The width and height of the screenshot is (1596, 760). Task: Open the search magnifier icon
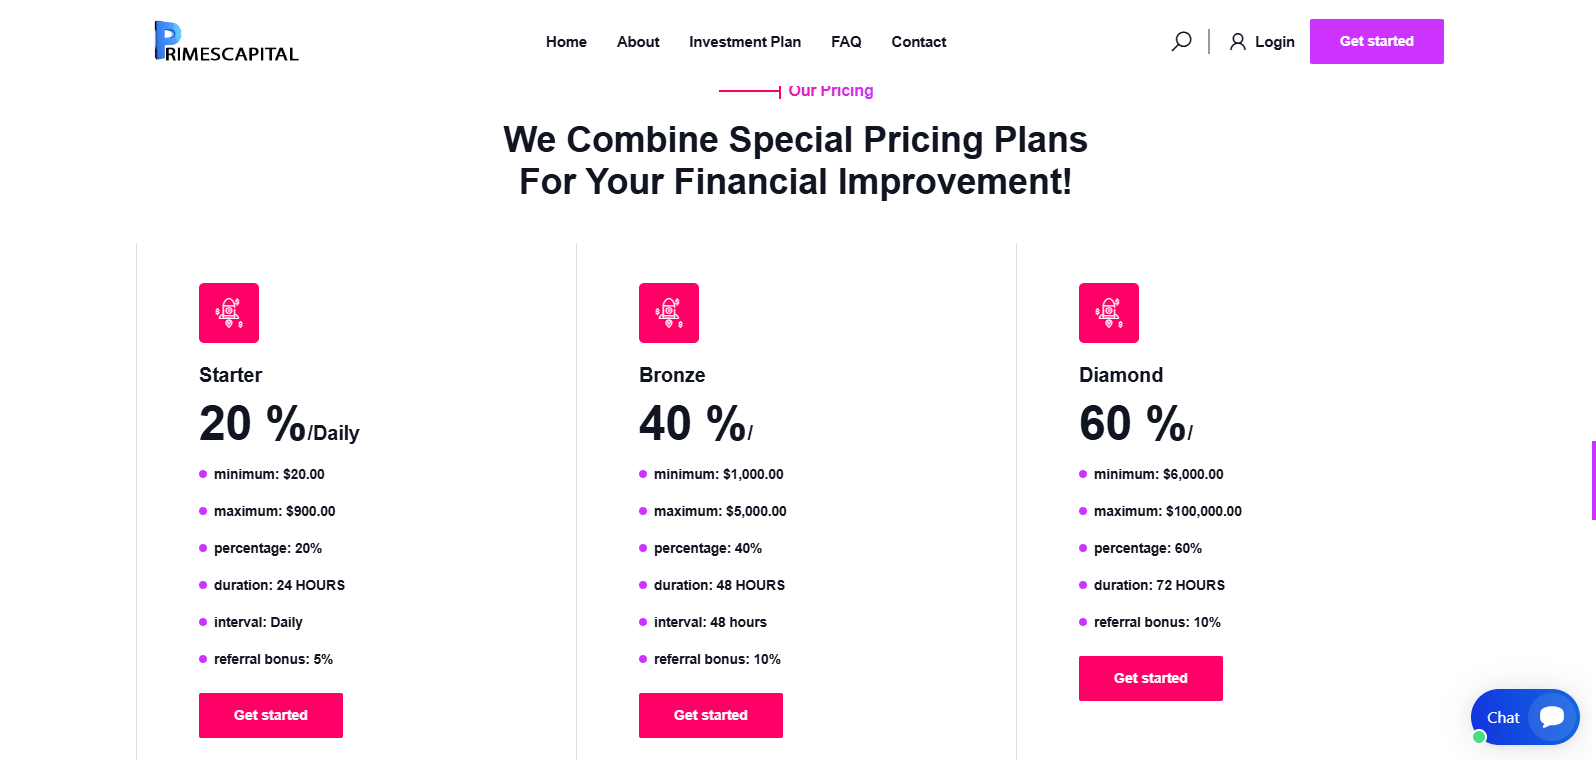click(x=1181, y=41)
